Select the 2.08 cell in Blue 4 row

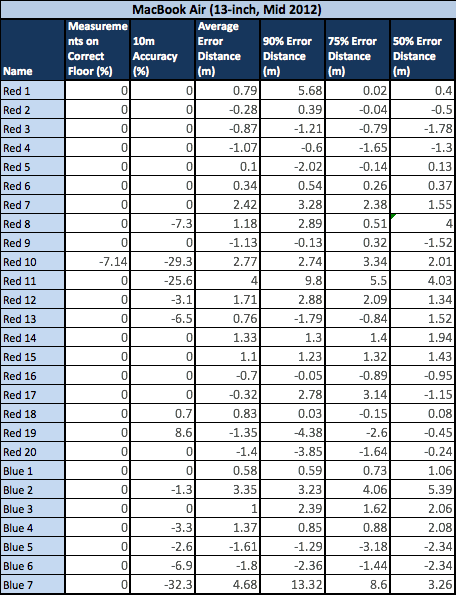(423, 527)
